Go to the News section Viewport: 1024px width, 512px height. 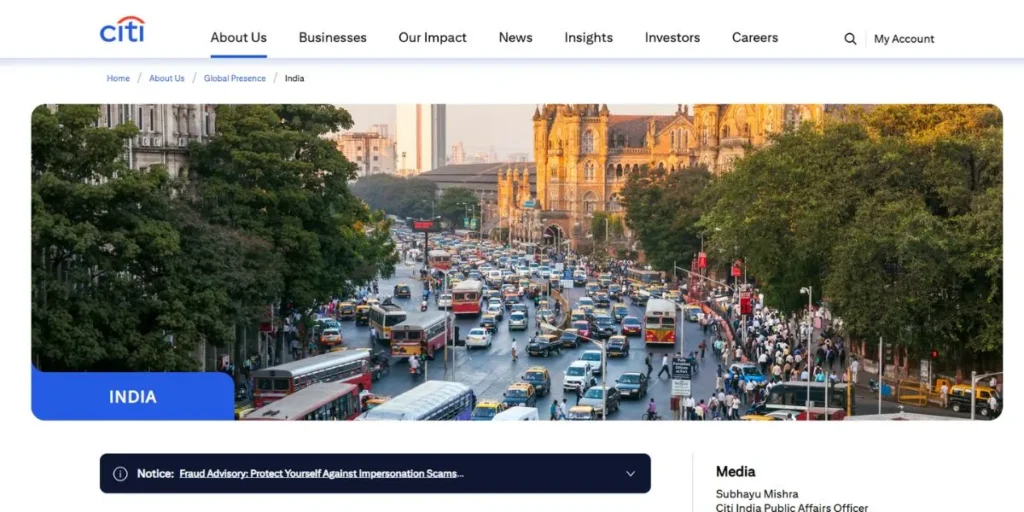click(x=515, y=38)
